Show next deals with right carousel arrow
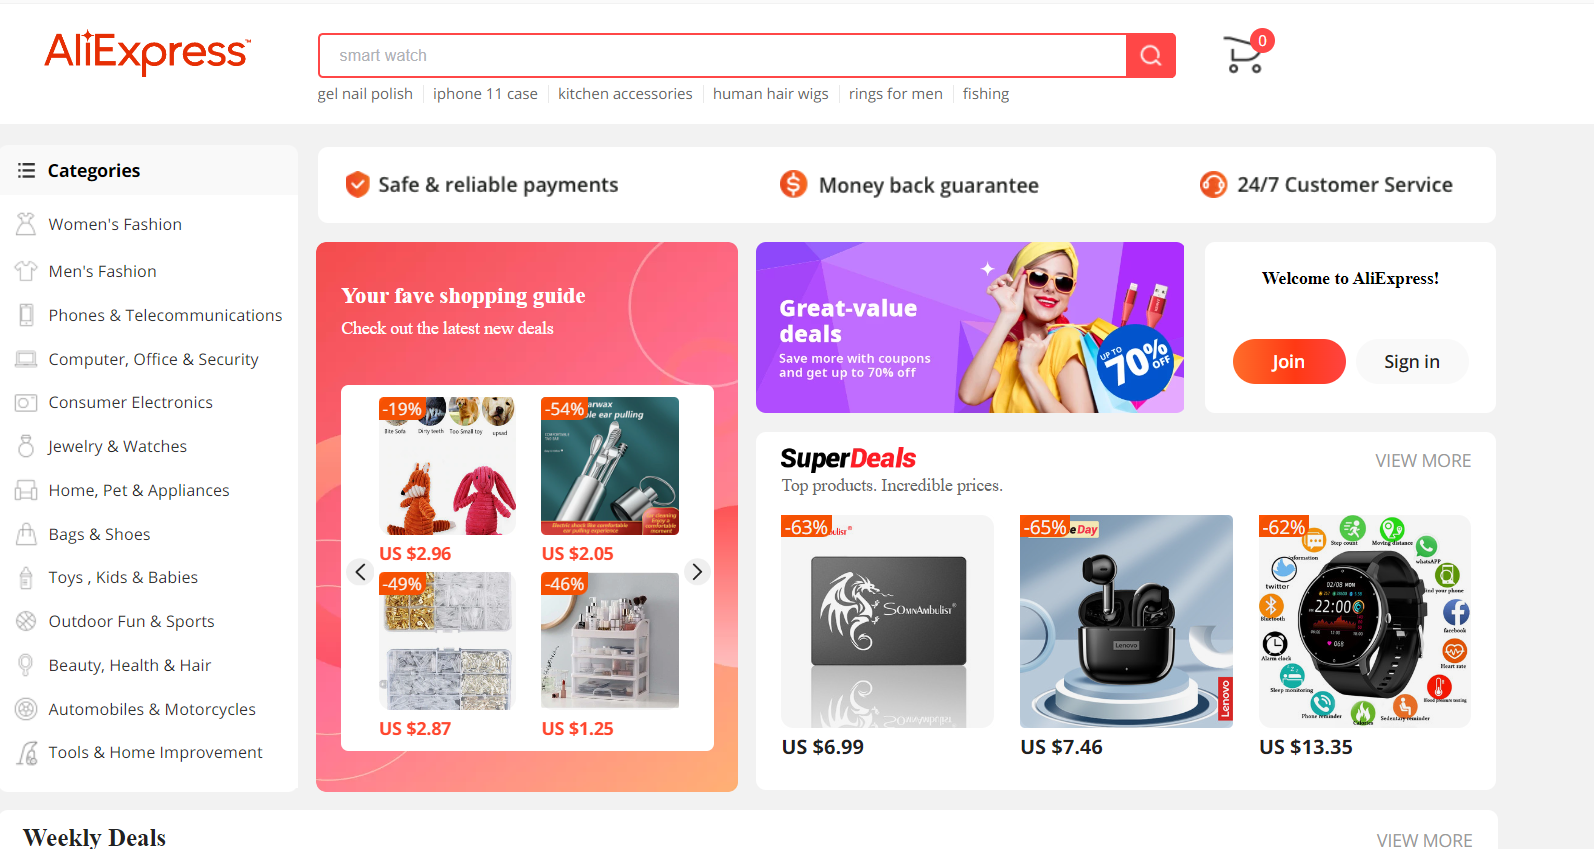1594x849 pixels. pyautogui.click(x=697, y=572)
